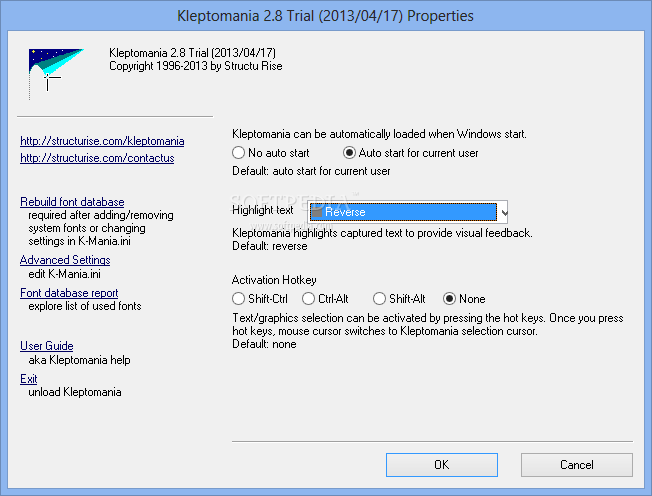Confirm settings with the OK button
This screenshot has height=496, width=652.
pos(442,465)
